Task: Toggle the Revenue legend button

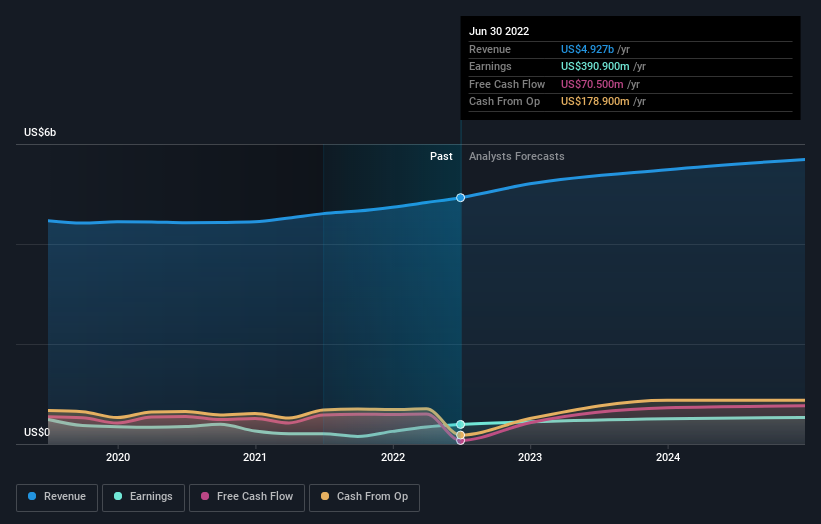Action: coord(57,497)
